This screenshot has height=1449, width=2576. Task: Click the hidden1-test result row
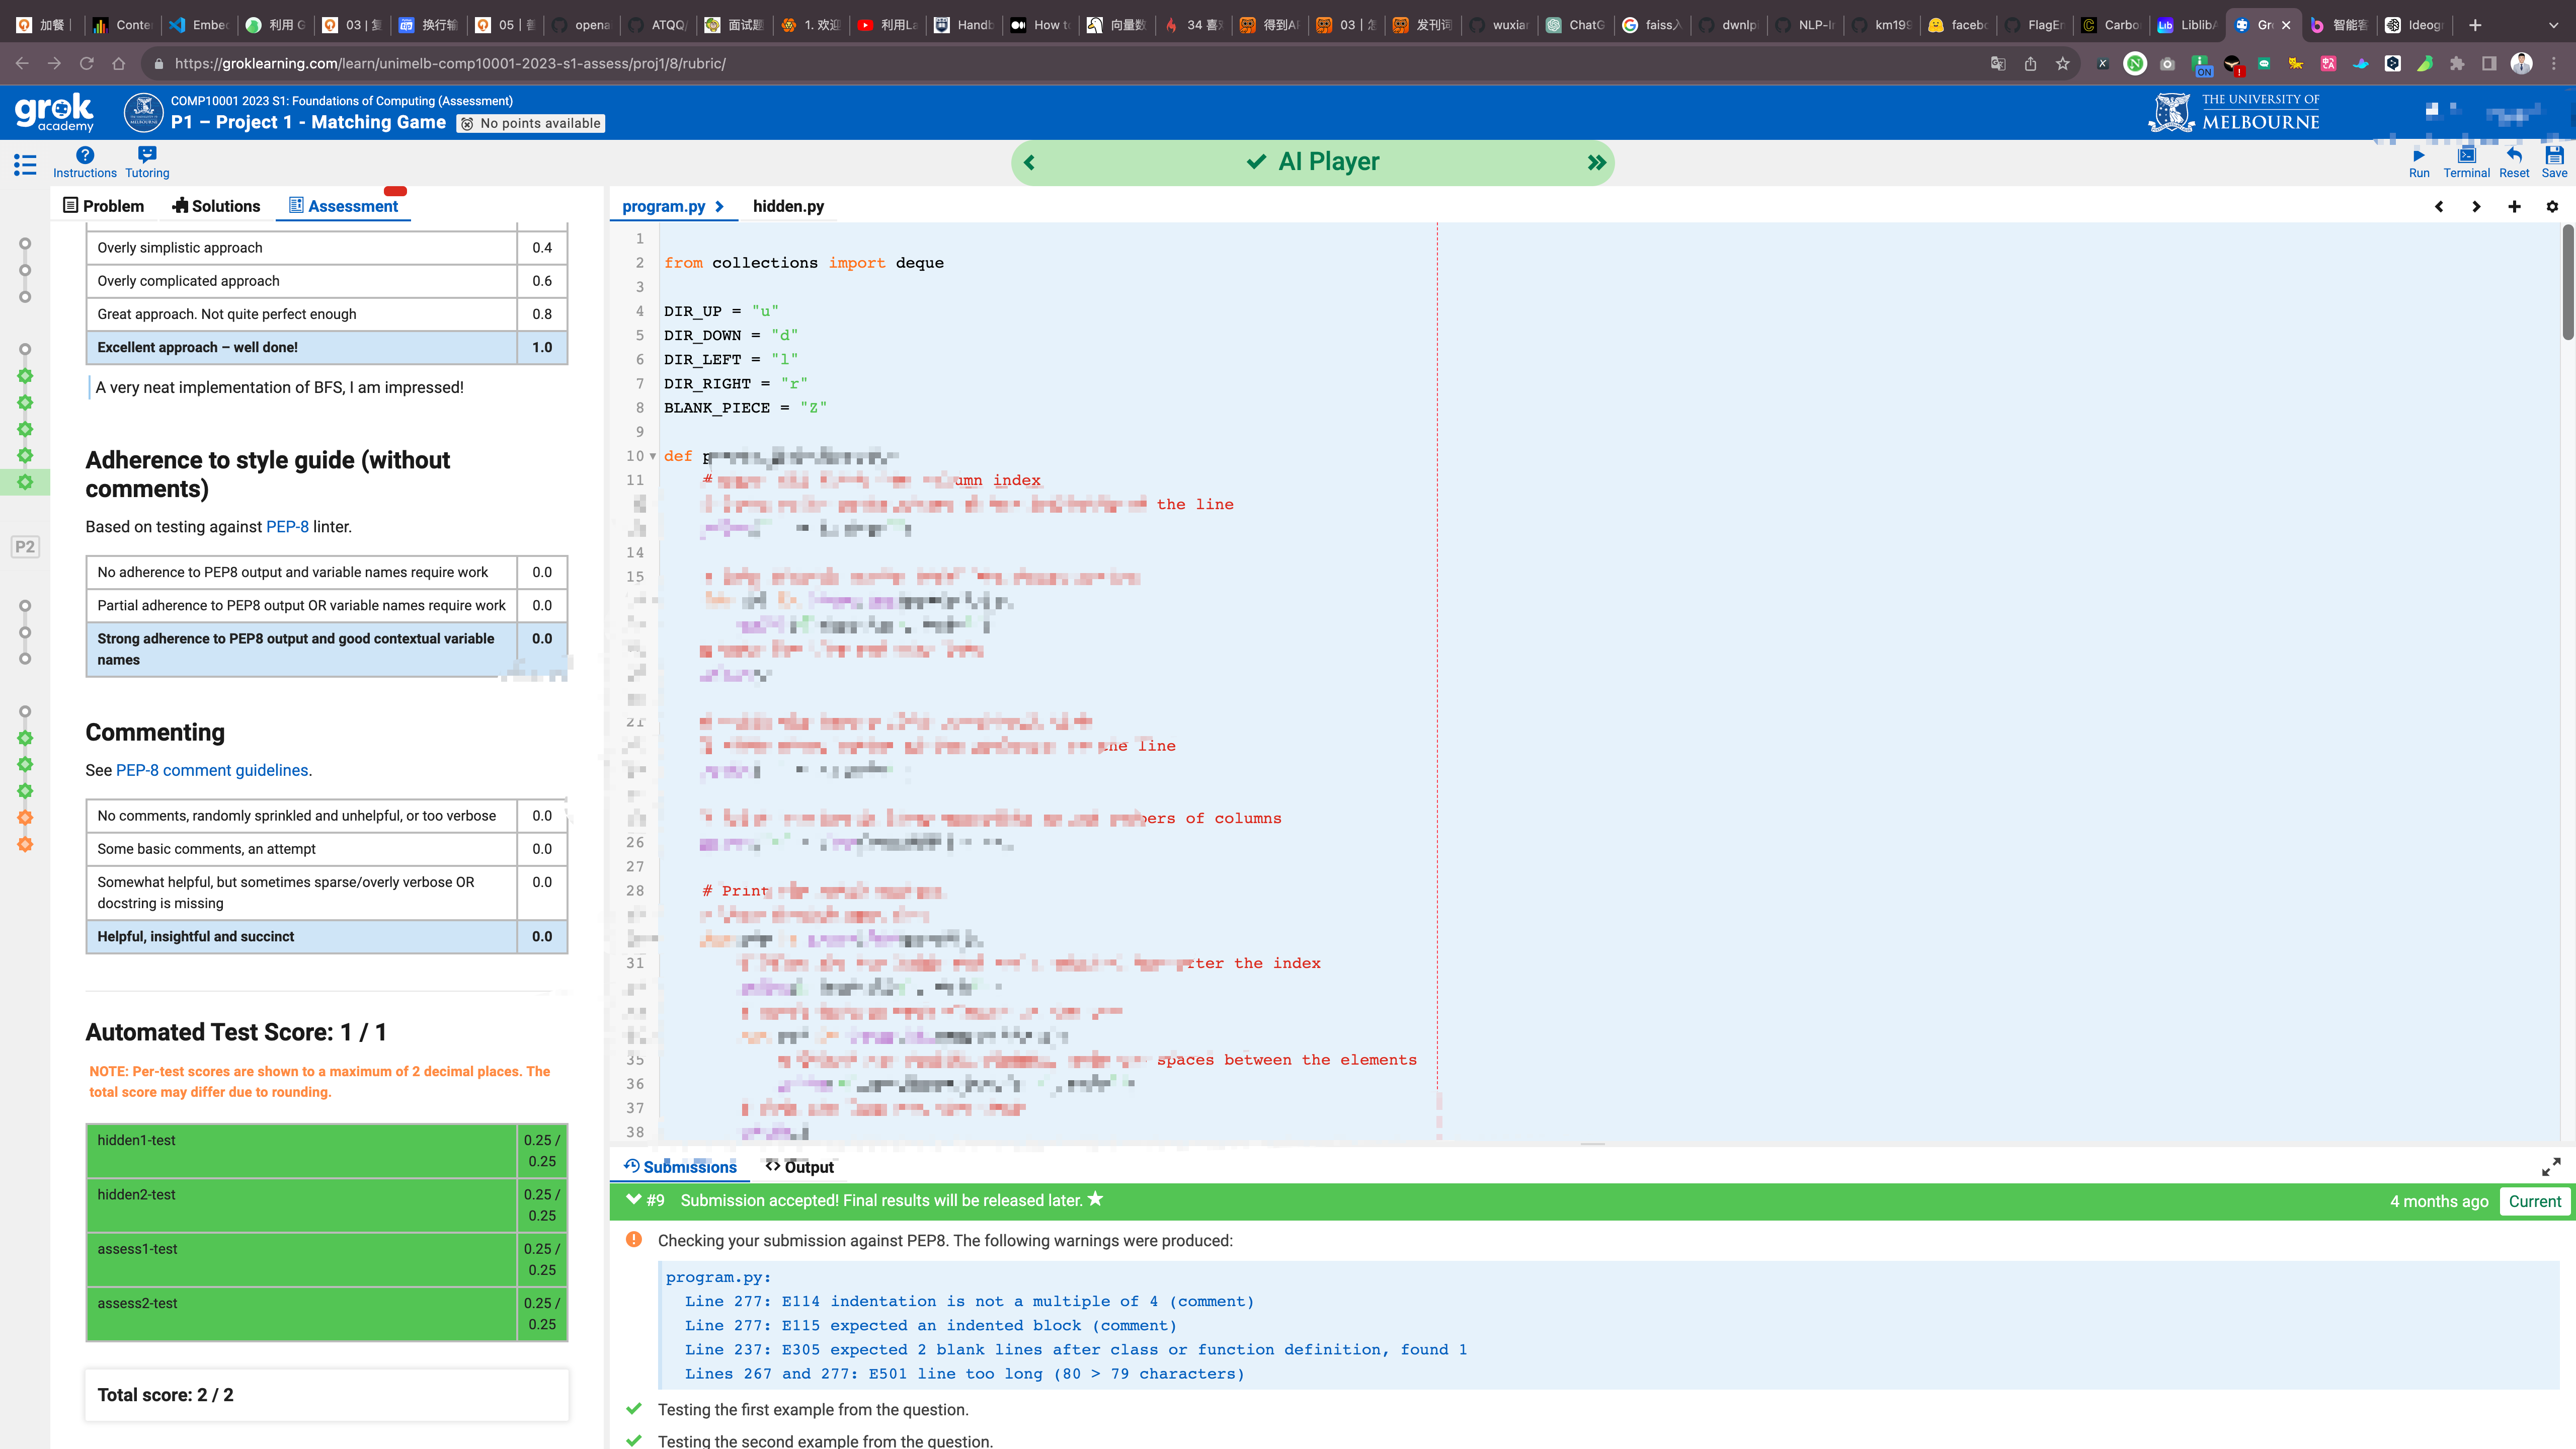pos(327,1151)
